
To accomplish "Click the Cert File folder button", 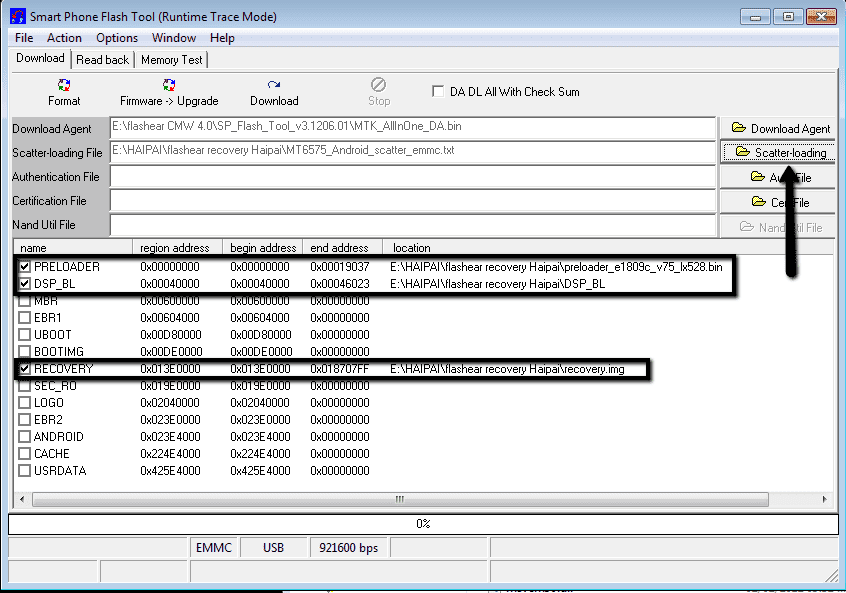I will coord(780,202).
